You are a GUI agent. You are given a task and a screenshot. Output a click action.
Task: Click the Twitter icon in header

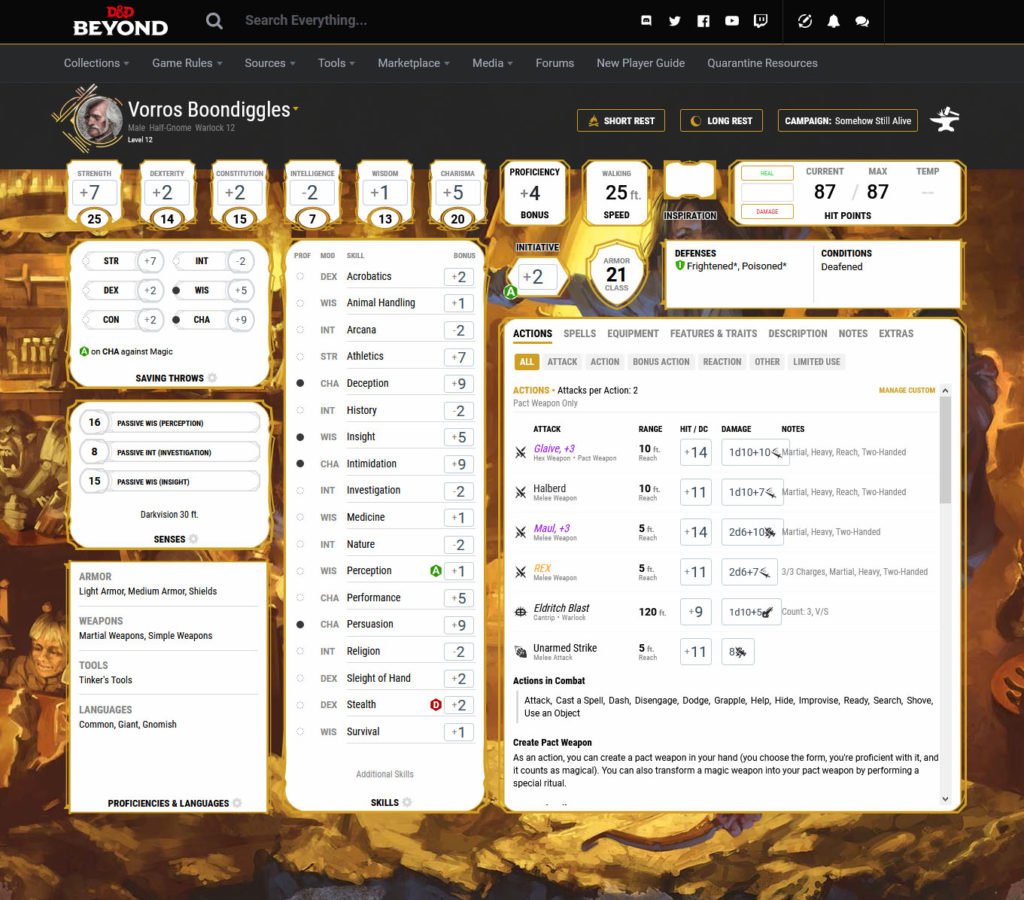(x=675, y=21)
